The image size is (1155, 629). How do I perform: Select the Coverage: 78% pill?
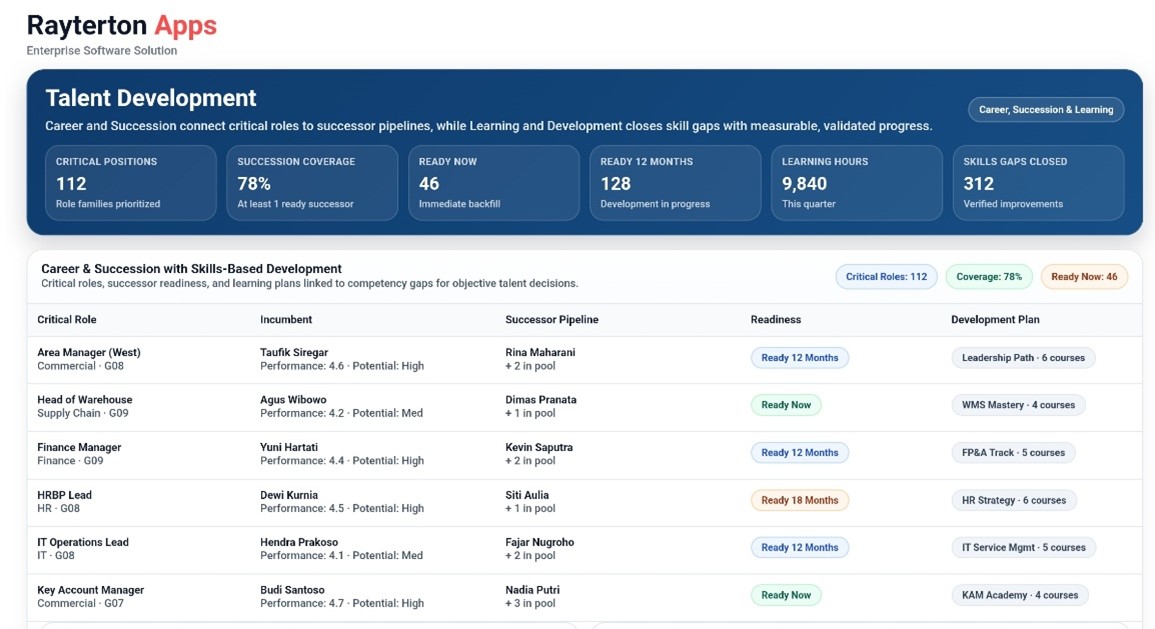coord(988,277)
